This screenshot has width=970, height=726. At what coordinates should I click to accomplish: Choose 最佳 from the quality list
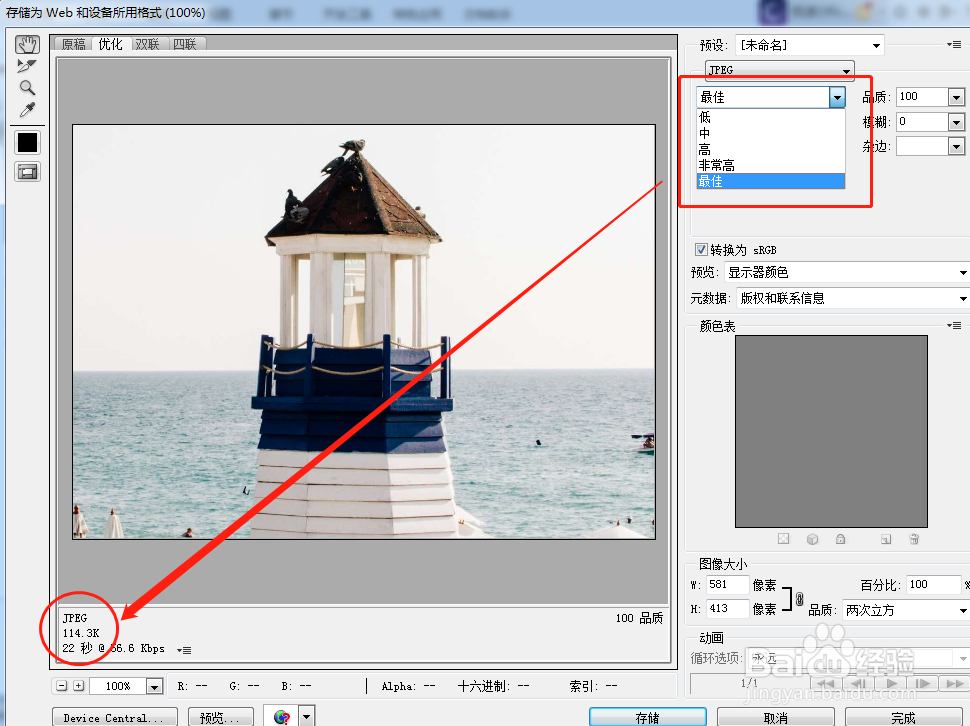[770, 181]
